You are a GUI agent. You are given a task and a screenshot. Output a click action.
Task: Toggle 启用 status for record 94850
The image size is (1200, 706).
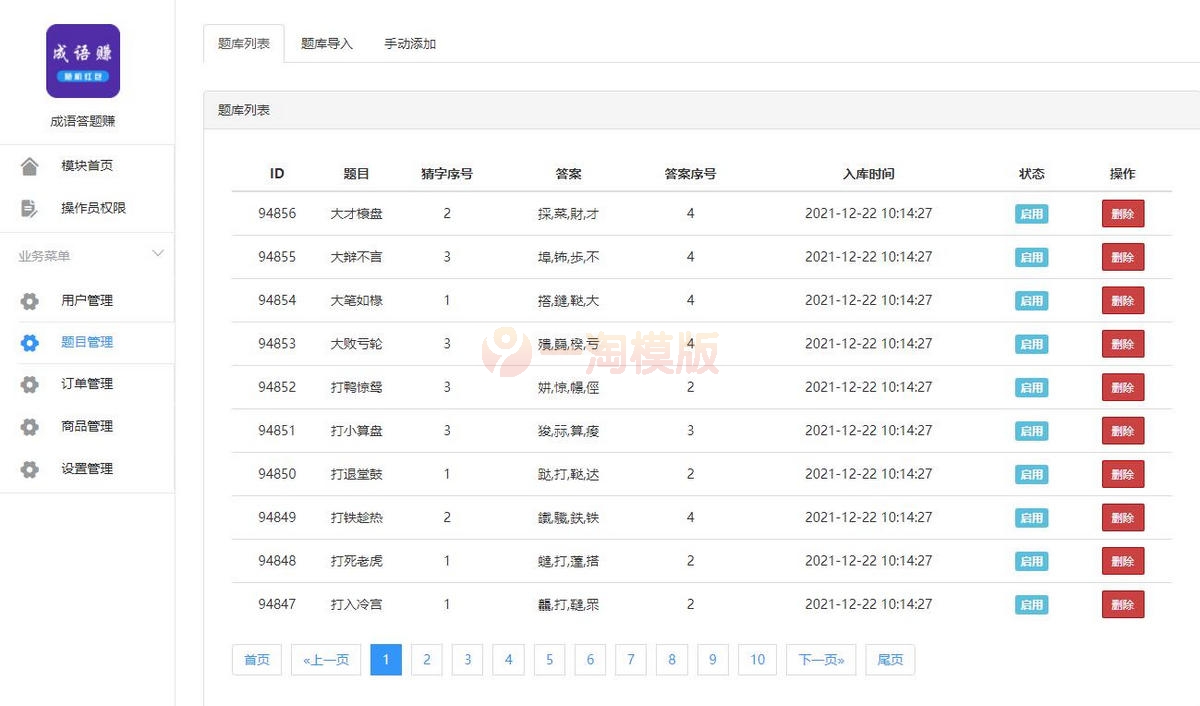(x=1031, y=474)
